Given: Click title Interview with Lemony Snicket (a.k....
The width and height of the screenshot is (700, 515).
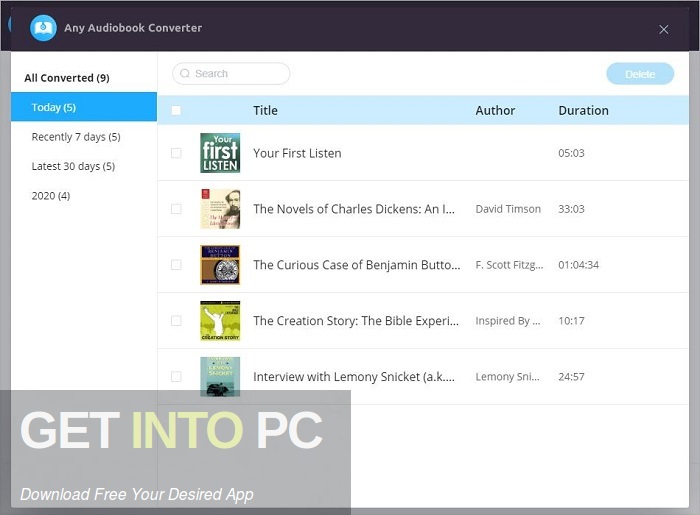Looking at the screenshot, I should (x=354, y=377).
